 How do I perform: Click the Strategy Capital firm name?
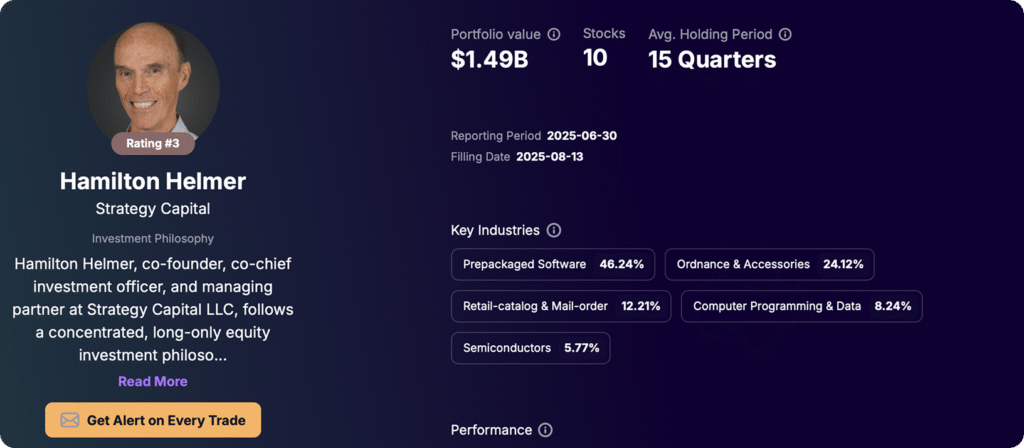coord(153,209)
